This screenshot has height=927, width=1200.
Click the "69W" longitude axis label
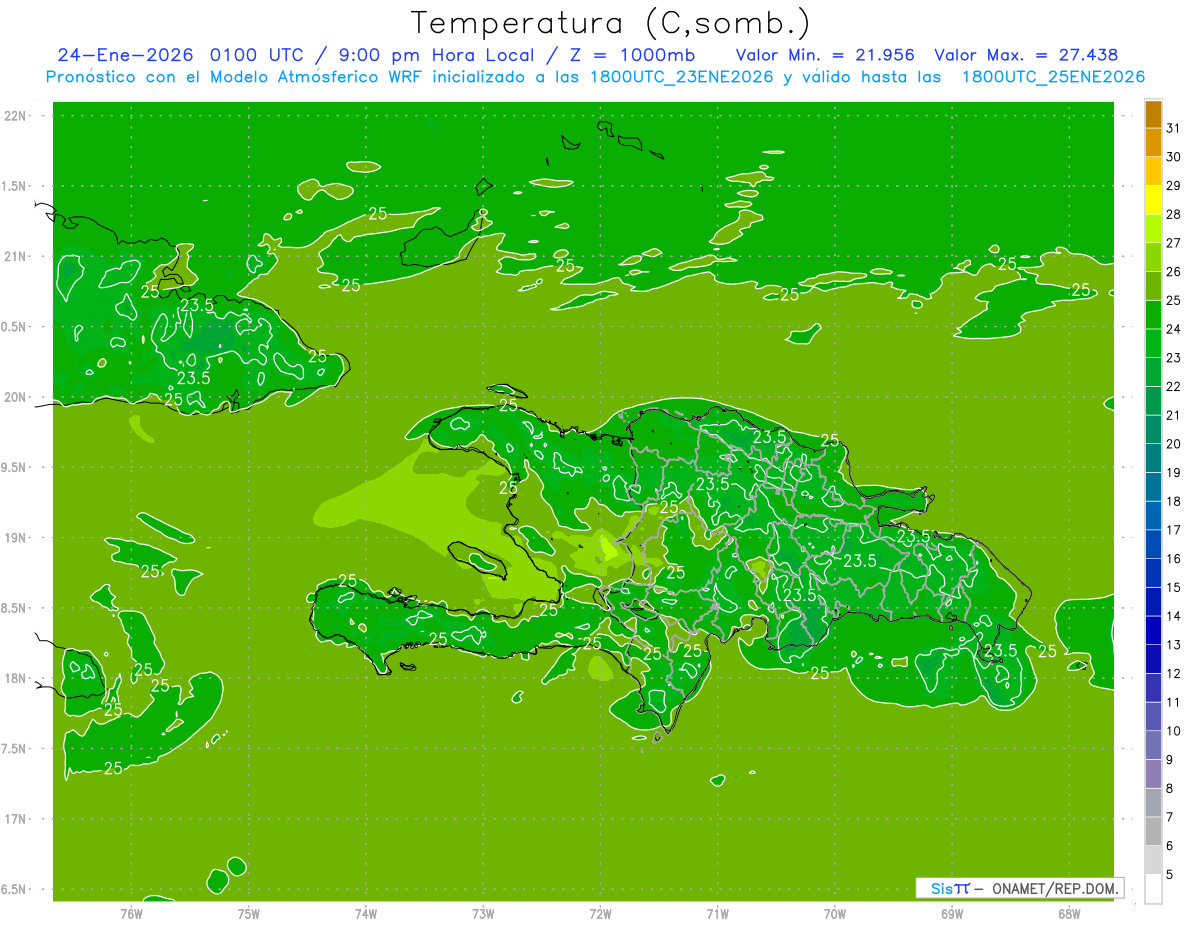point(951,914)
